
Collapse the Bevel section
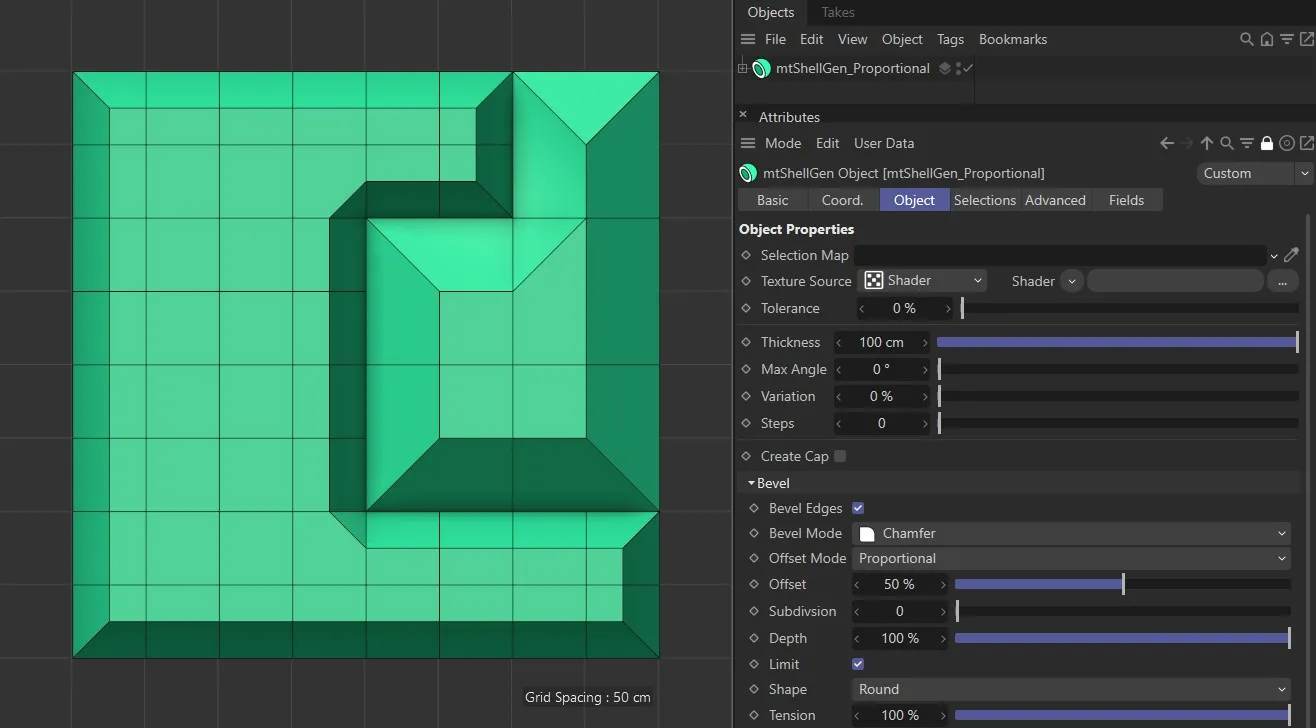click(x=752, y=483)
